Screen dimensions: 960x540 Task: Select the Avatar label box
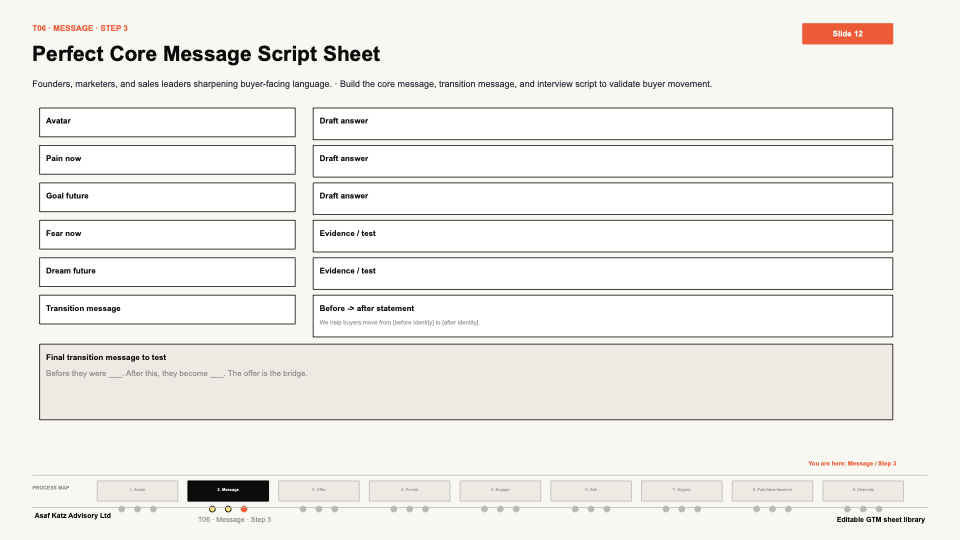click(167, 122)
